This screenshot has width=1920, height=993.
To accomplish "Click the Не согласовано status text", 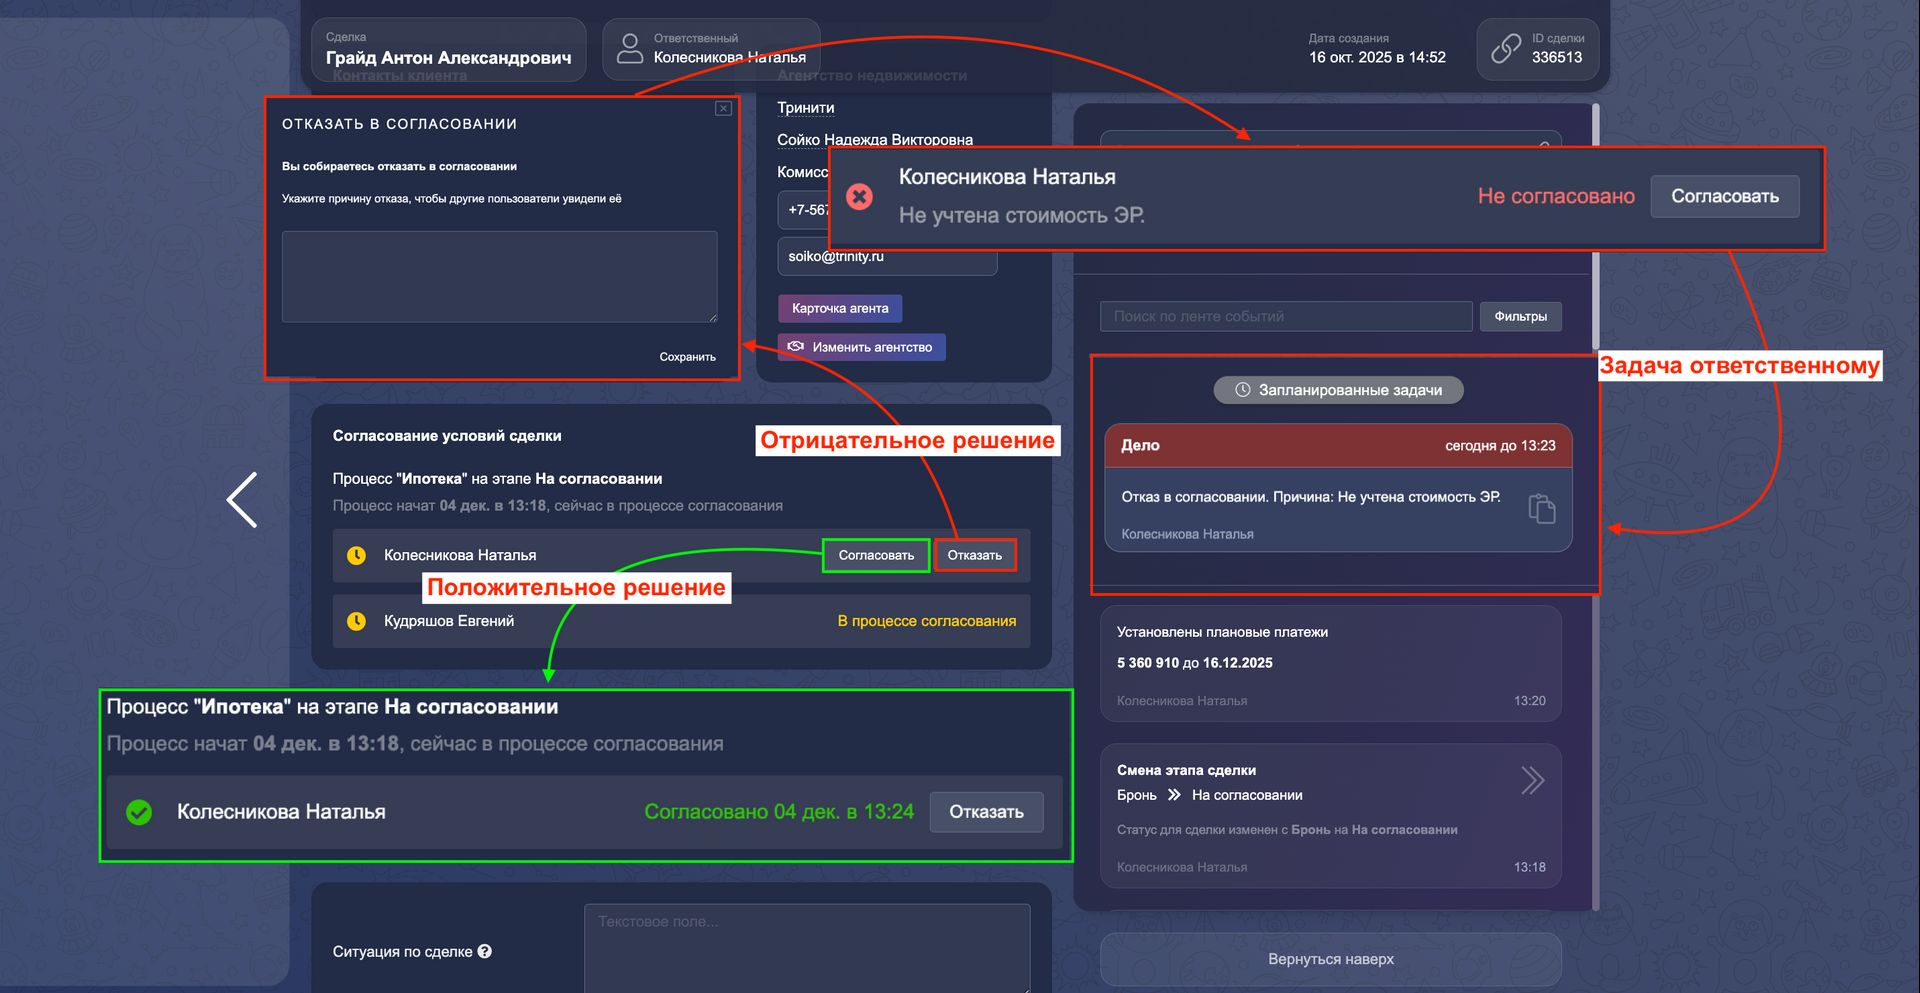I will tap(1556, 196).
